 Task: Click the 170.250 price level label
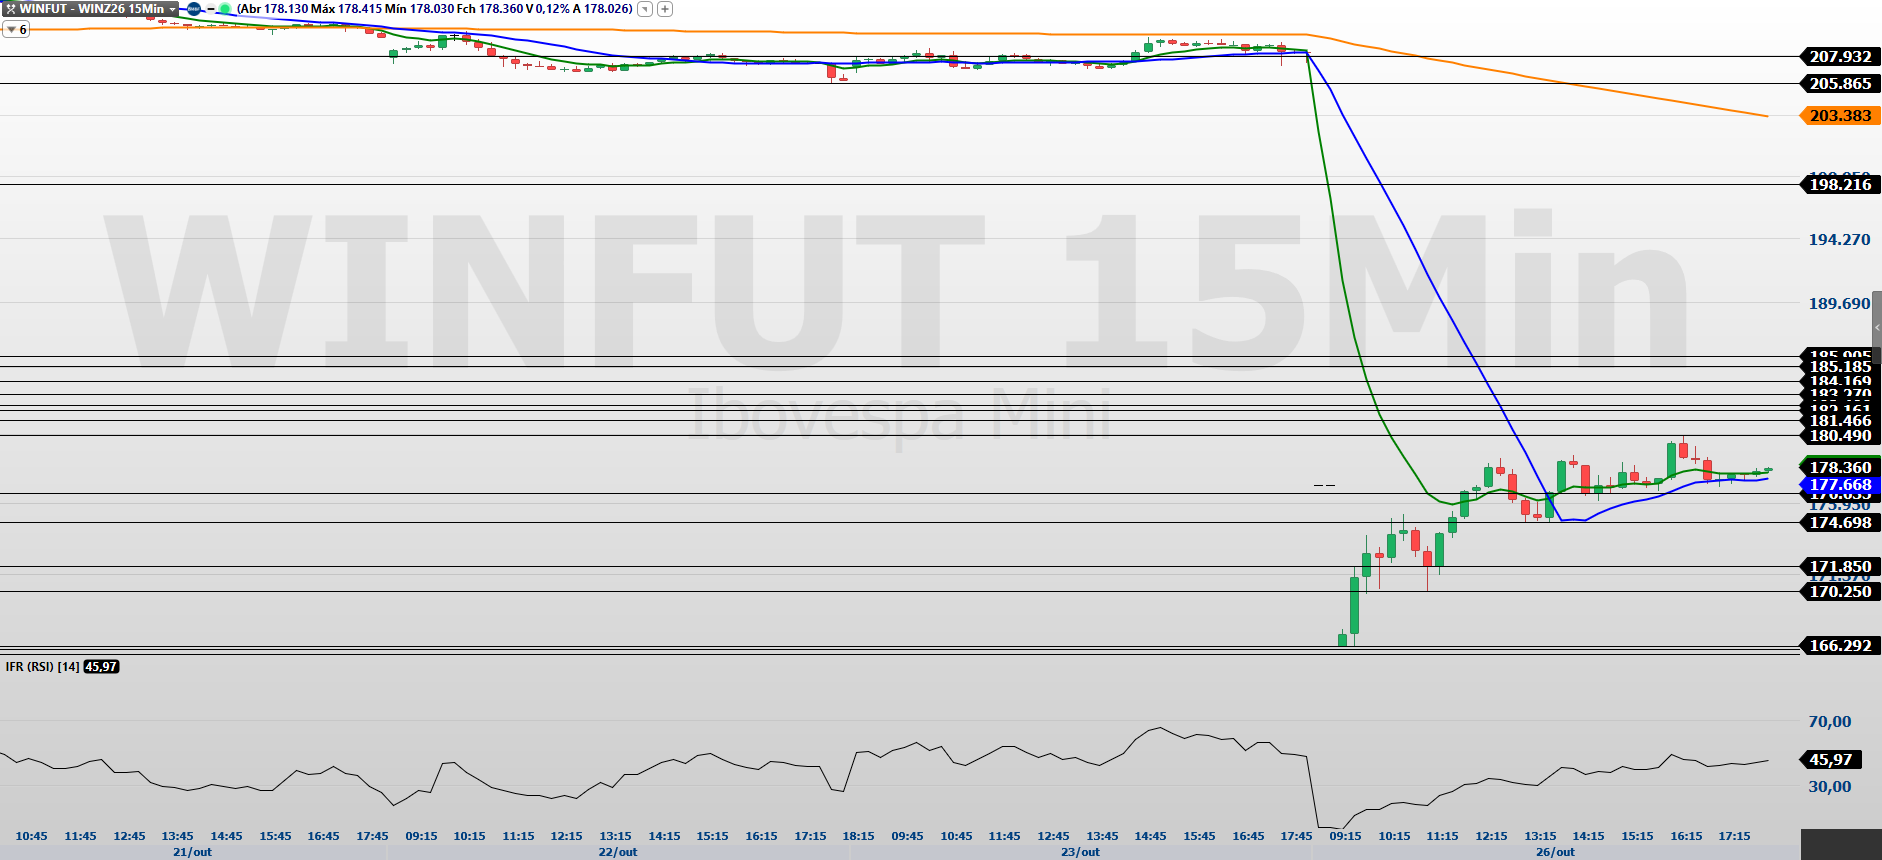tap(1840, 592)
